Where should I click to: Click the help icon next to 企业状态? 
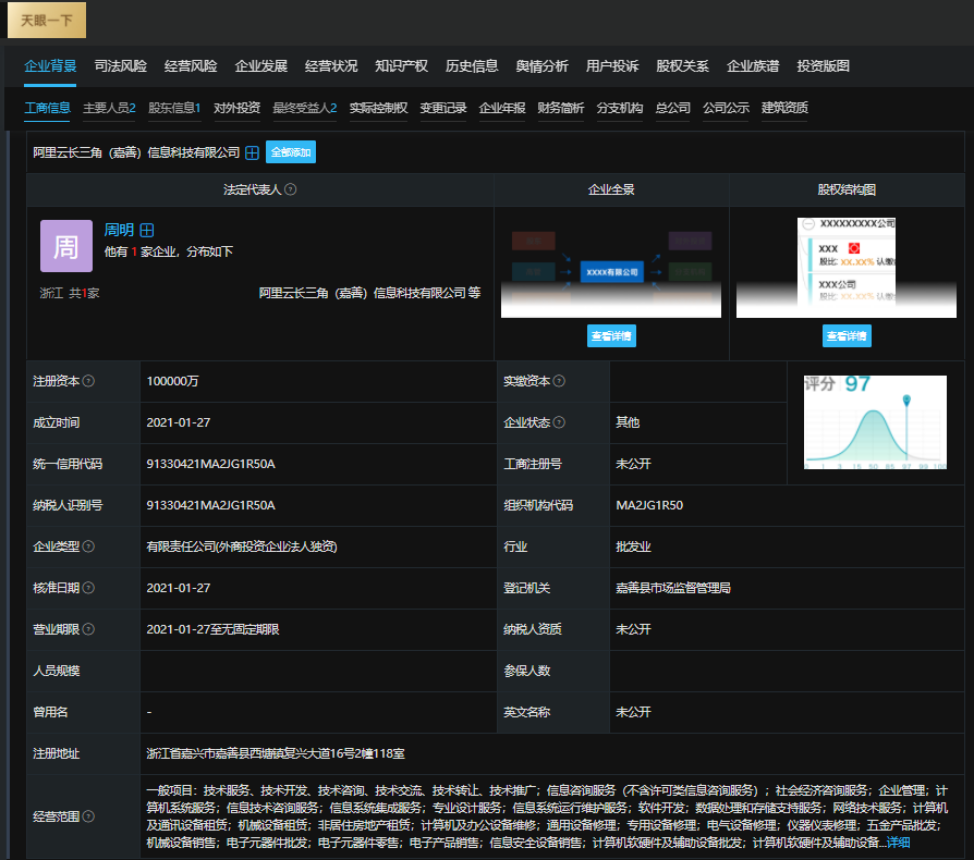[x=559, y=423]
